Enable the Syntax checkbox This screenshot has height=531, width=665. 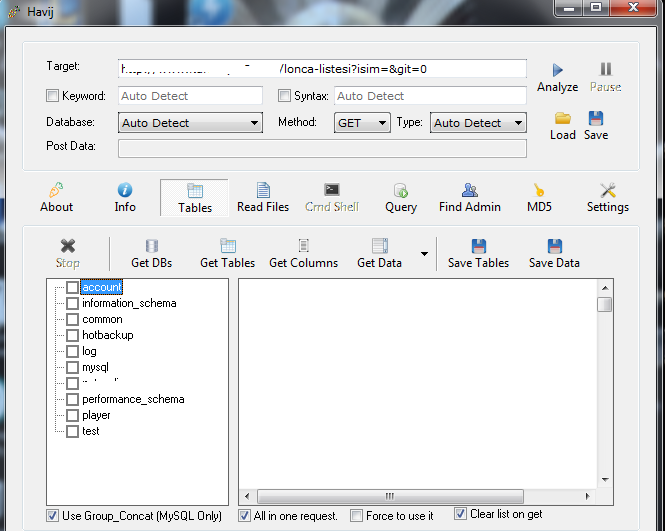(x=284, y=95)
